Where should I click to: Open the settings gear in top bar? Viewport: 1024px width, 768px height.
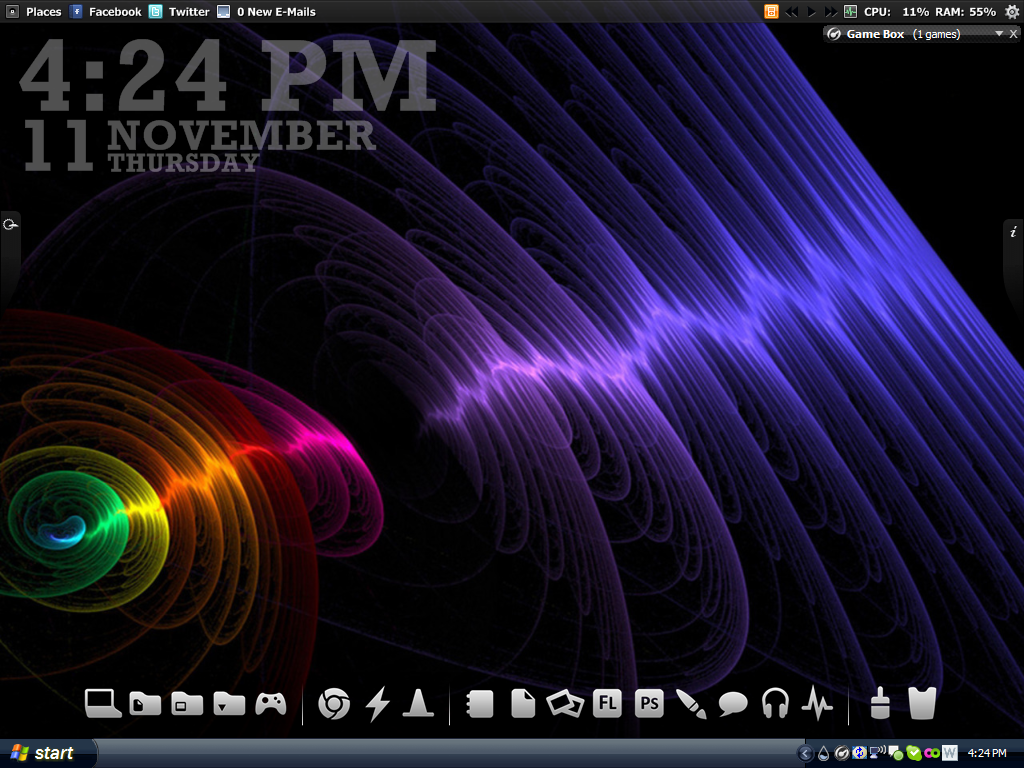(x=1011, y=12)
